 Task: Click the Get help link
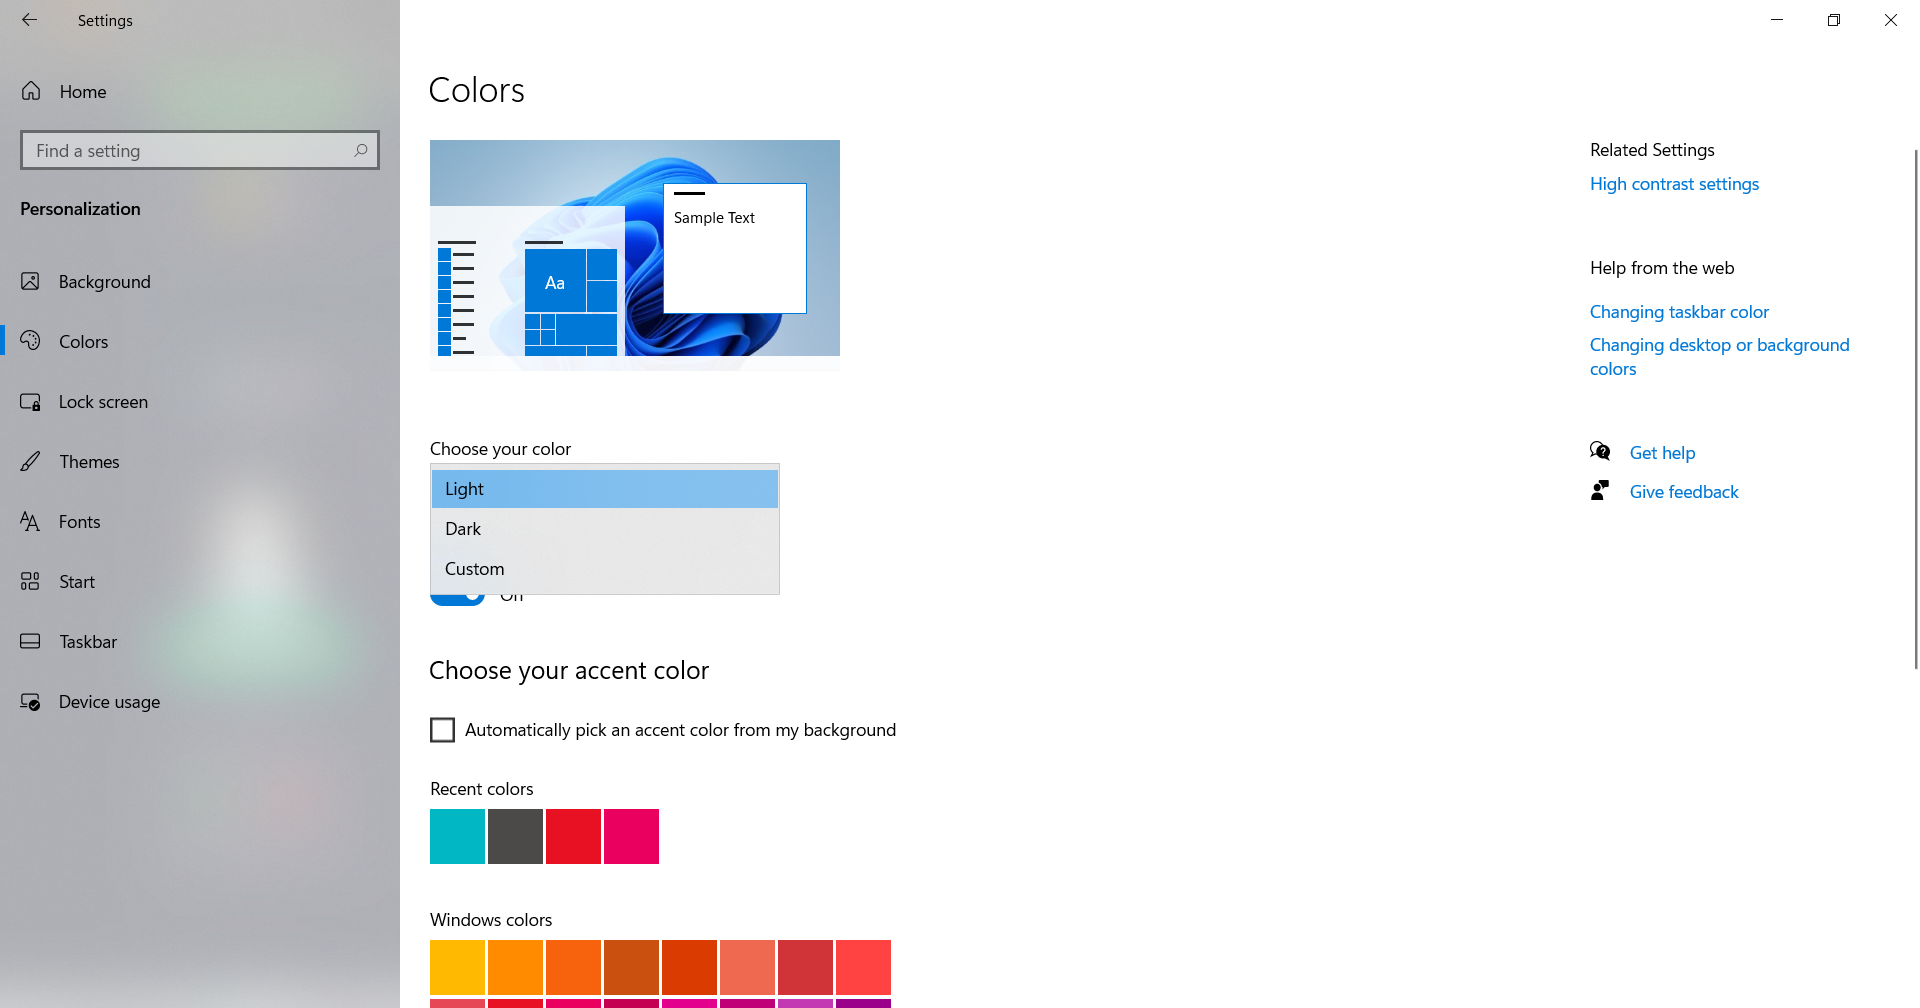[x=1662, y=453]
